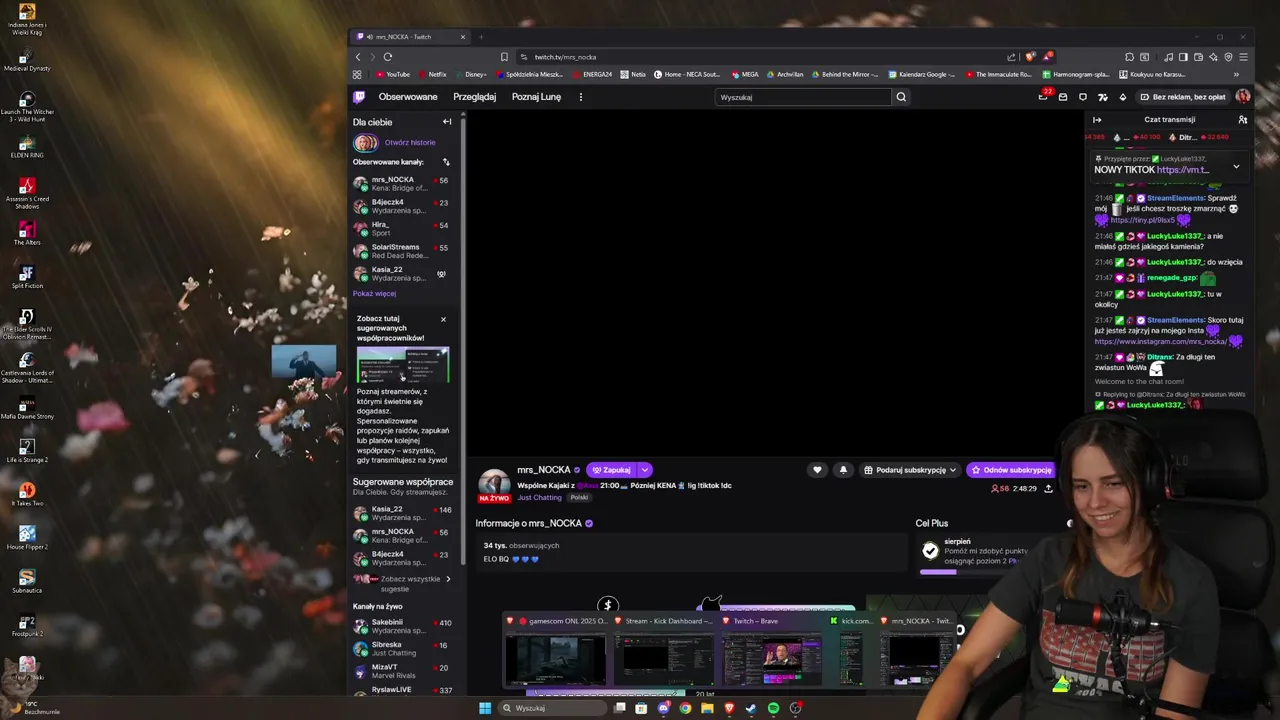Image resolution: width=1280 pixels, height=720 pixels.
Task: Click Odnów subskrypcję button
Action: [1009, 470]
